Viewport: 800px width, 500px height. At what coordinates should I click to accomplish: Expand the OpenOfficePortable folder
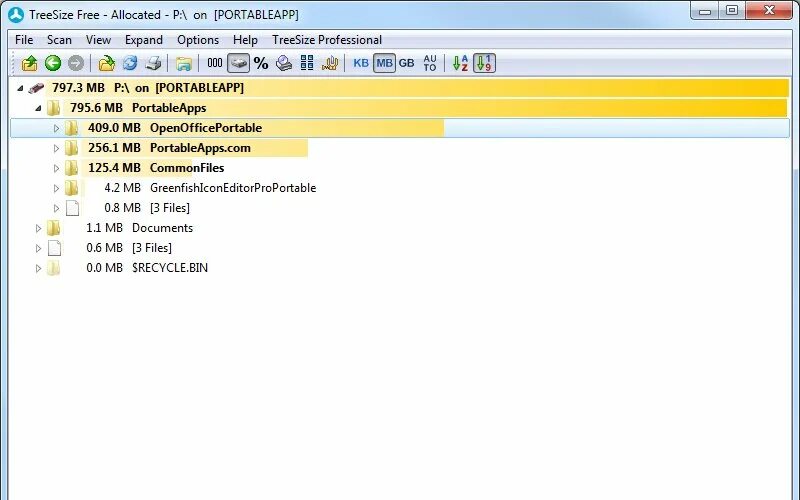pyautogui.click(x=56, y=128)
